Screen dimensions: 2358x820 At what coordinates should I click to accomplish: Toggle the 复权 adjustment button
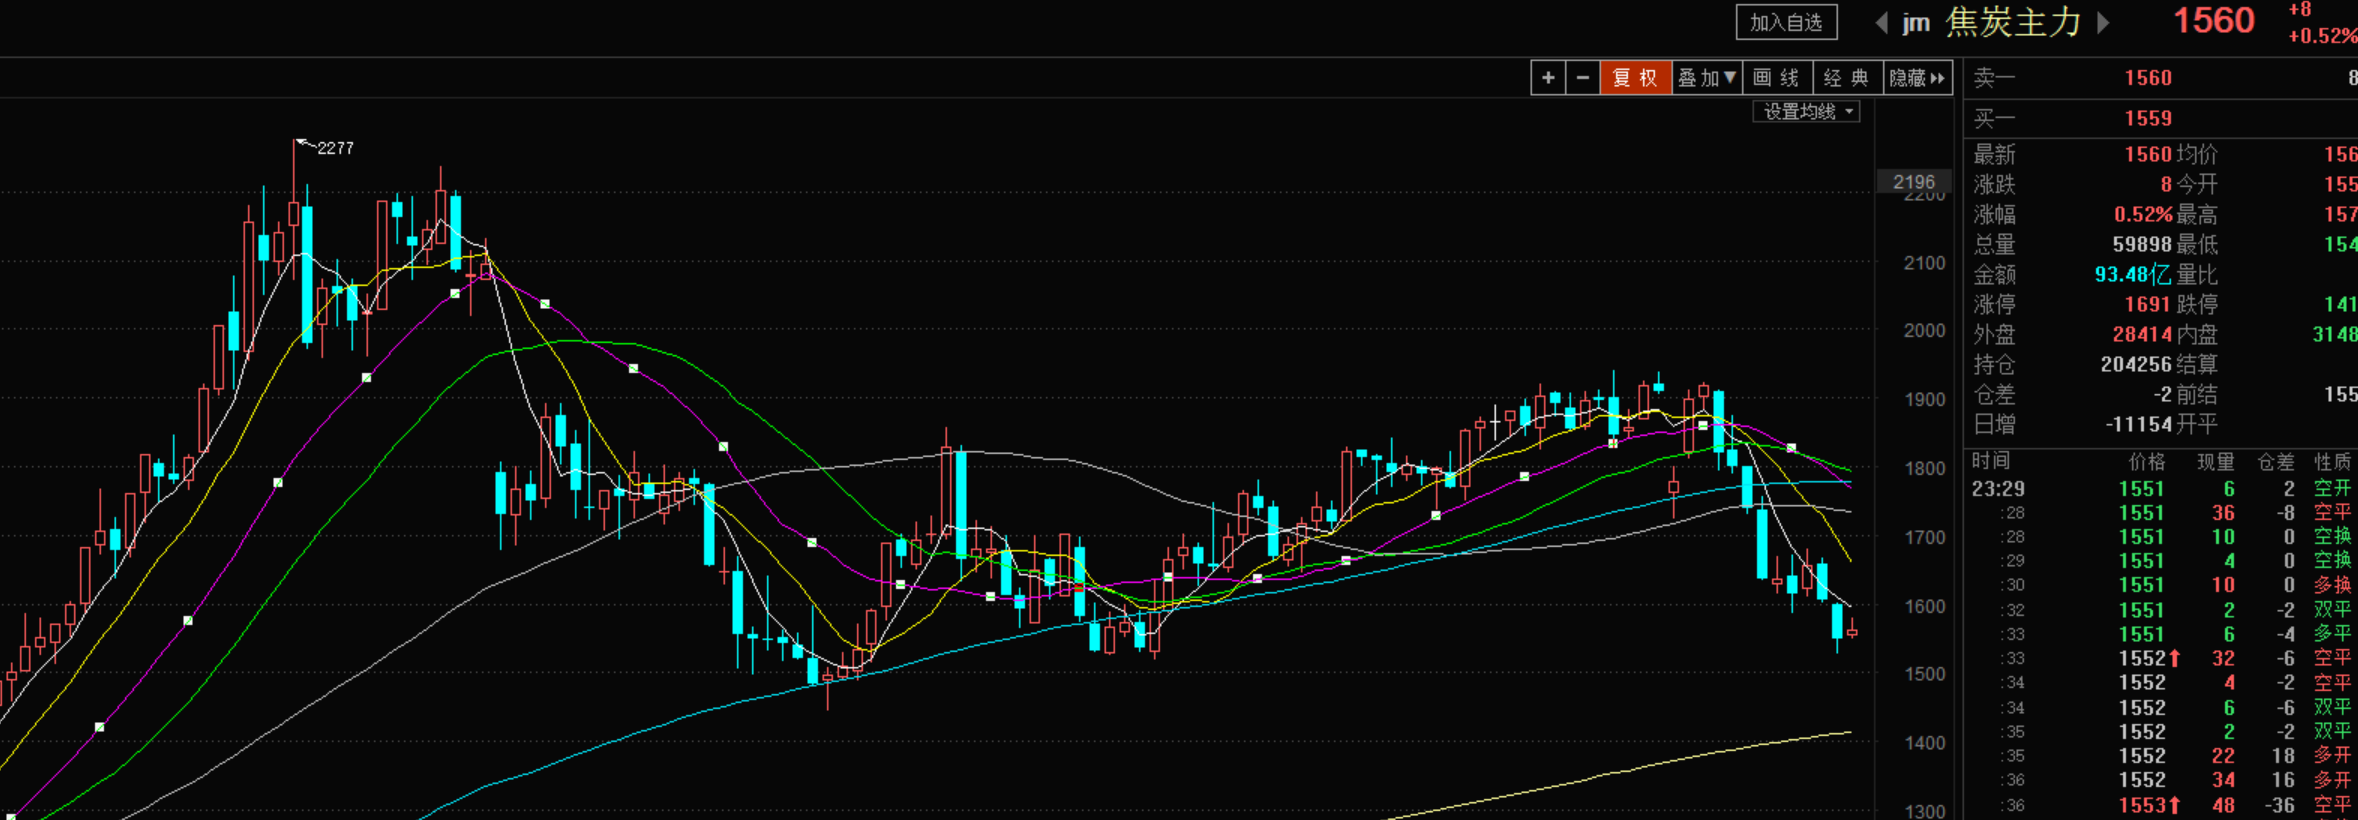coord(1636,78)
